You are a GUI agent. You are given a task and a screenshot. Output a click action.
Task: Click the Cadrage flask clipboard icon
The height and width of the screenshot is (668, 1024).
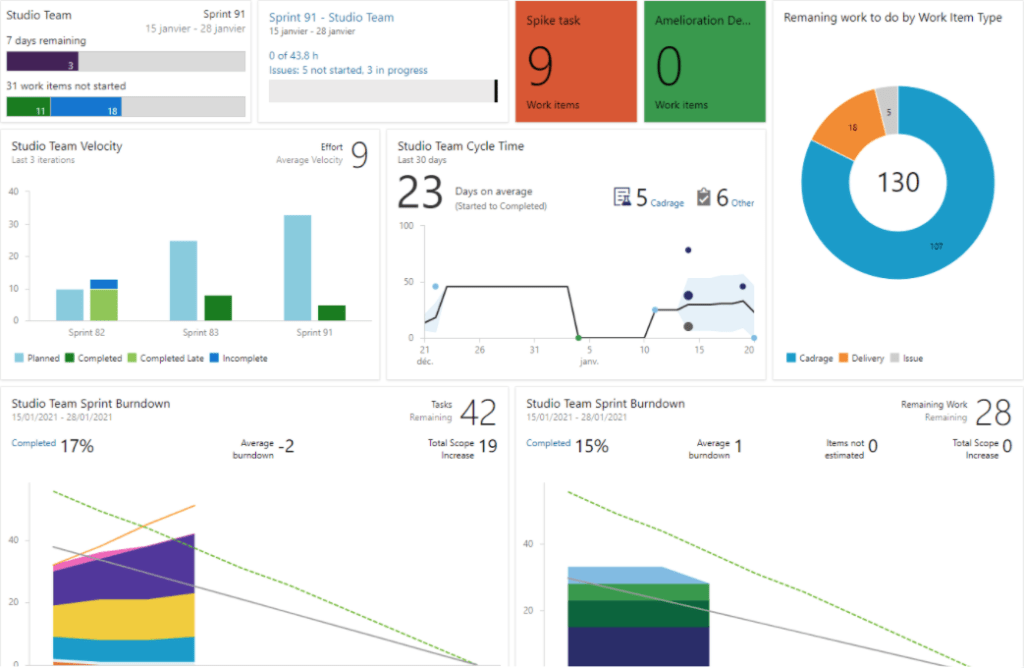(x=621, y=198)
